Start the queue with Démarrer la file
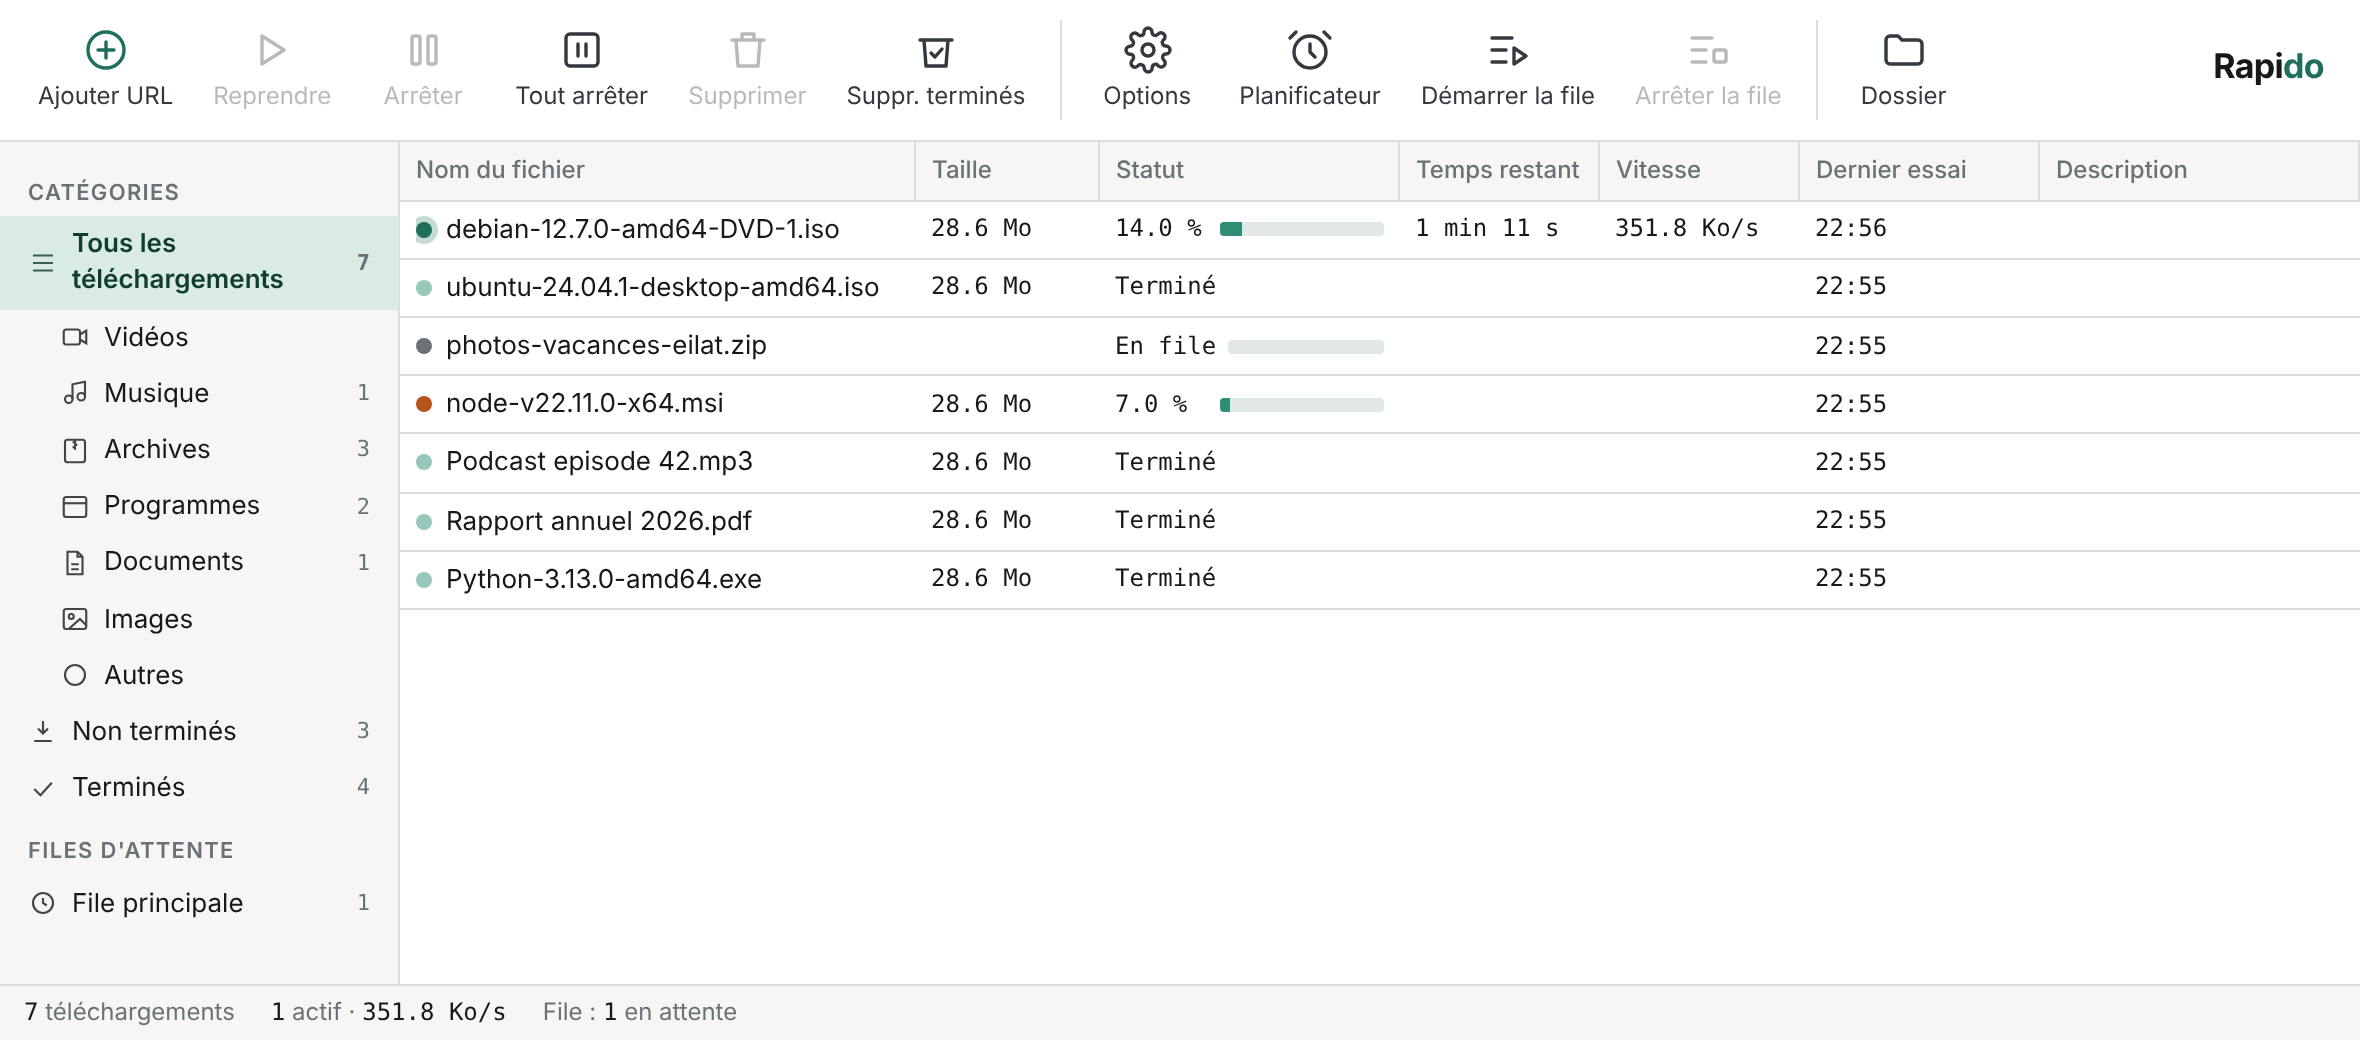Screen dimensions: 2360x1040 1507,67
